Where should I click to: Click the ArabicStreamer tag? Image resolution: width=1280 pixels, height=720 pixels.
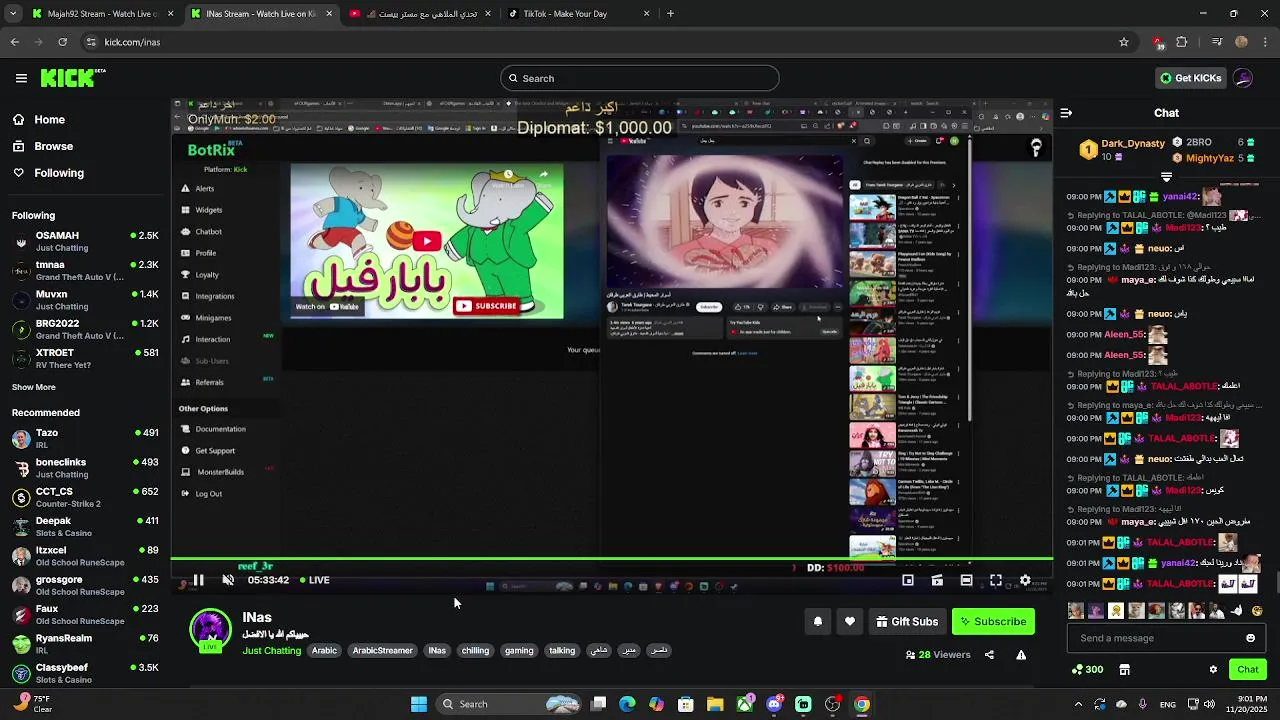click(x=382, y=651)
